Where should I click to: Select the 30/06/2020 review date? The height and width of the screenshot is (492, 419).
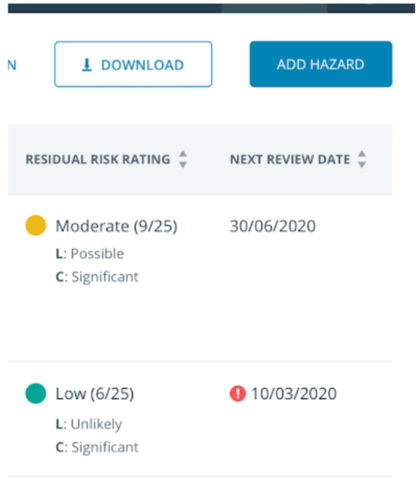coord(273,226)
